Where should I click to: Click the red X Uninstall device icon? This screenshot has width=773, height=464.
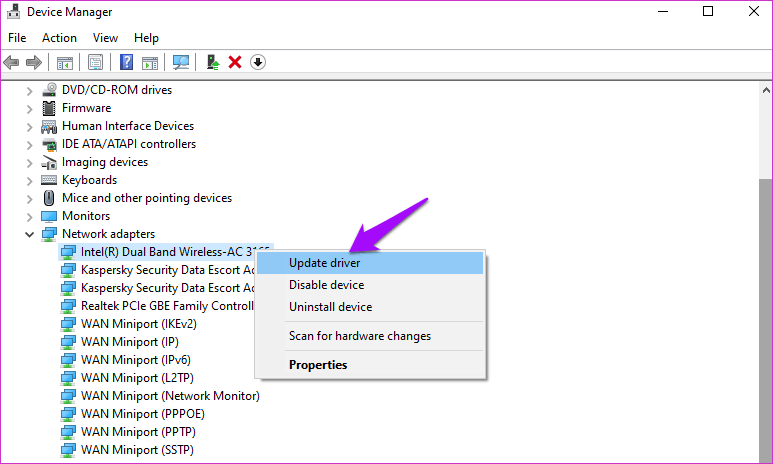235,62
